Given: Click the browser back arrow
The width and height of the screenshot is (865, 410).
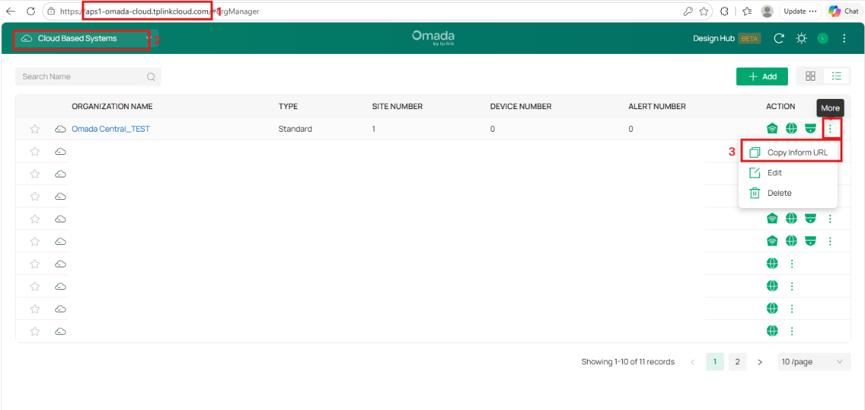Looking at the screenshot, I should [10, 11].
